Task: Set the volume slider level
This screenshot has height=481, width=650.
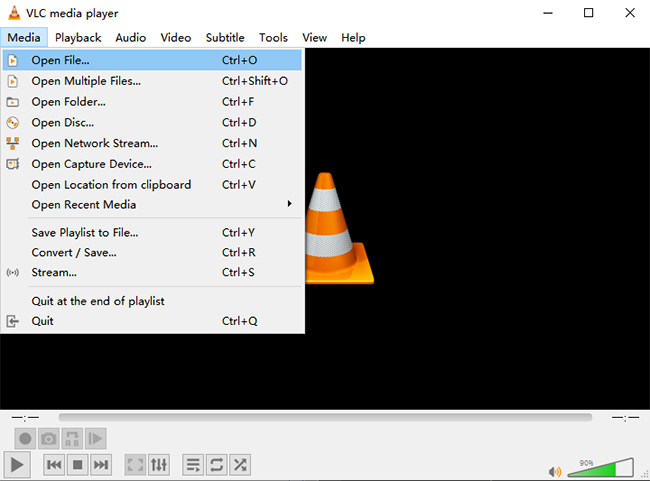Action: (600, 468)
